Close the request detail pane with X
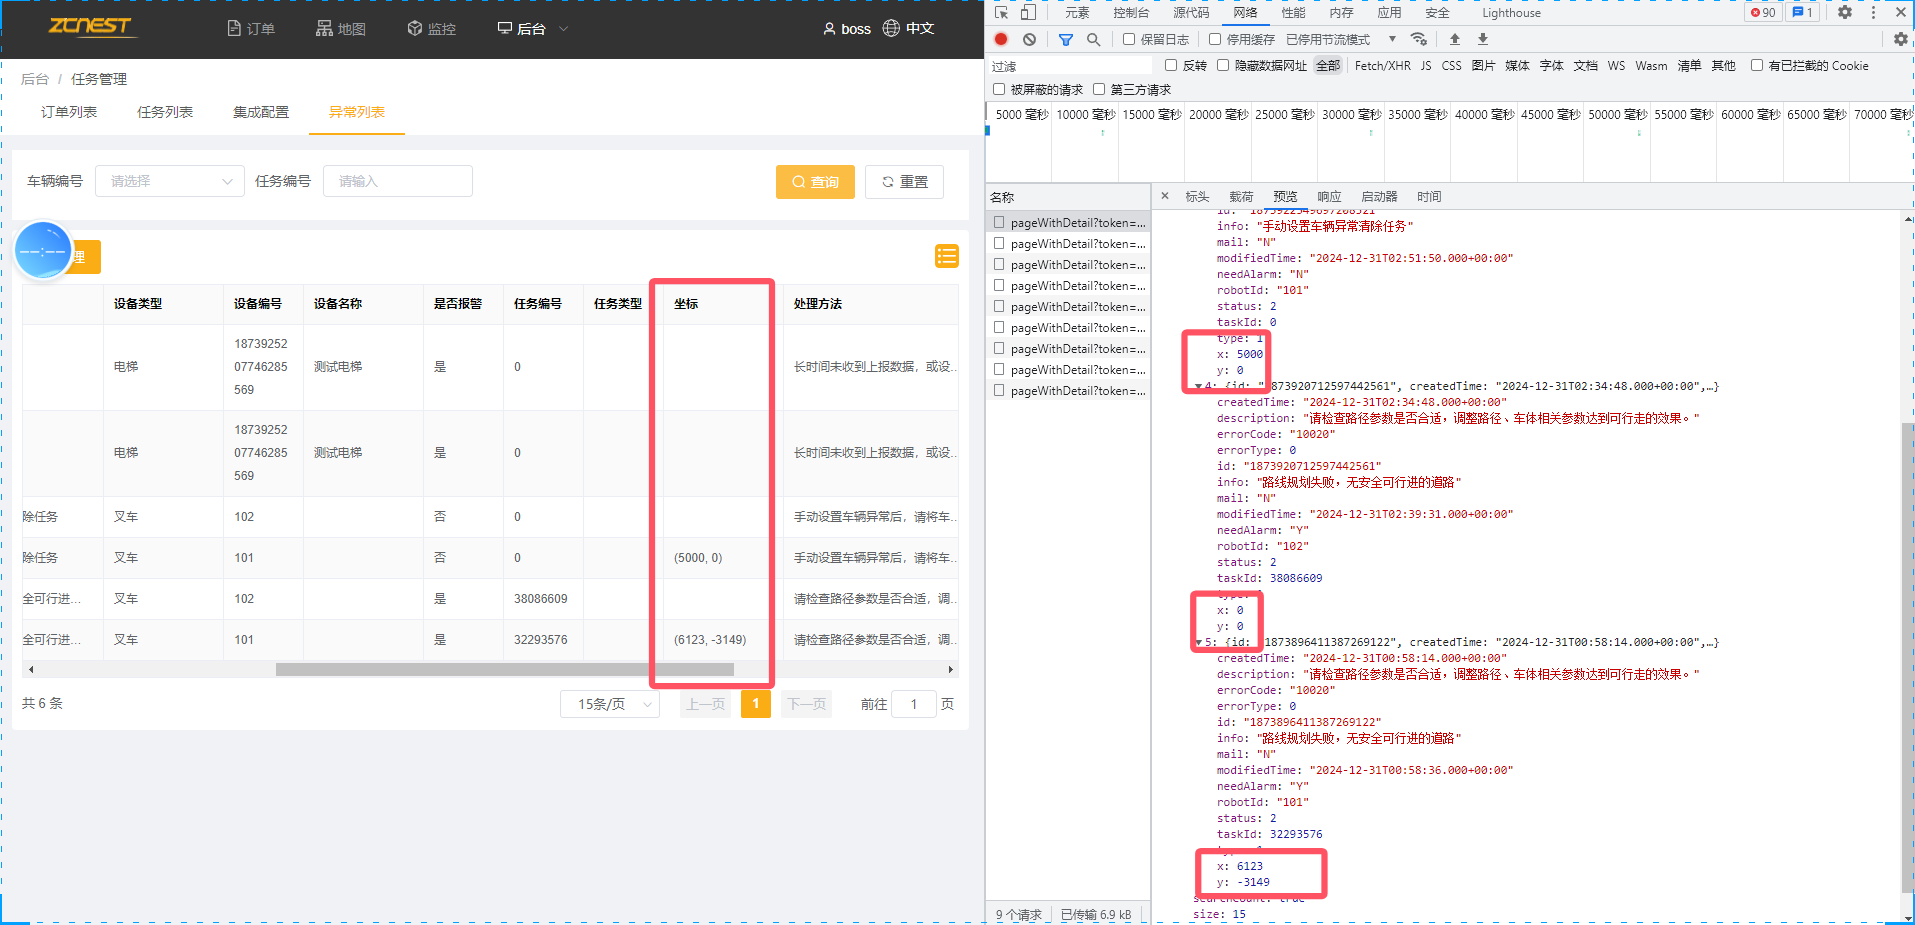 (1165, 196)
